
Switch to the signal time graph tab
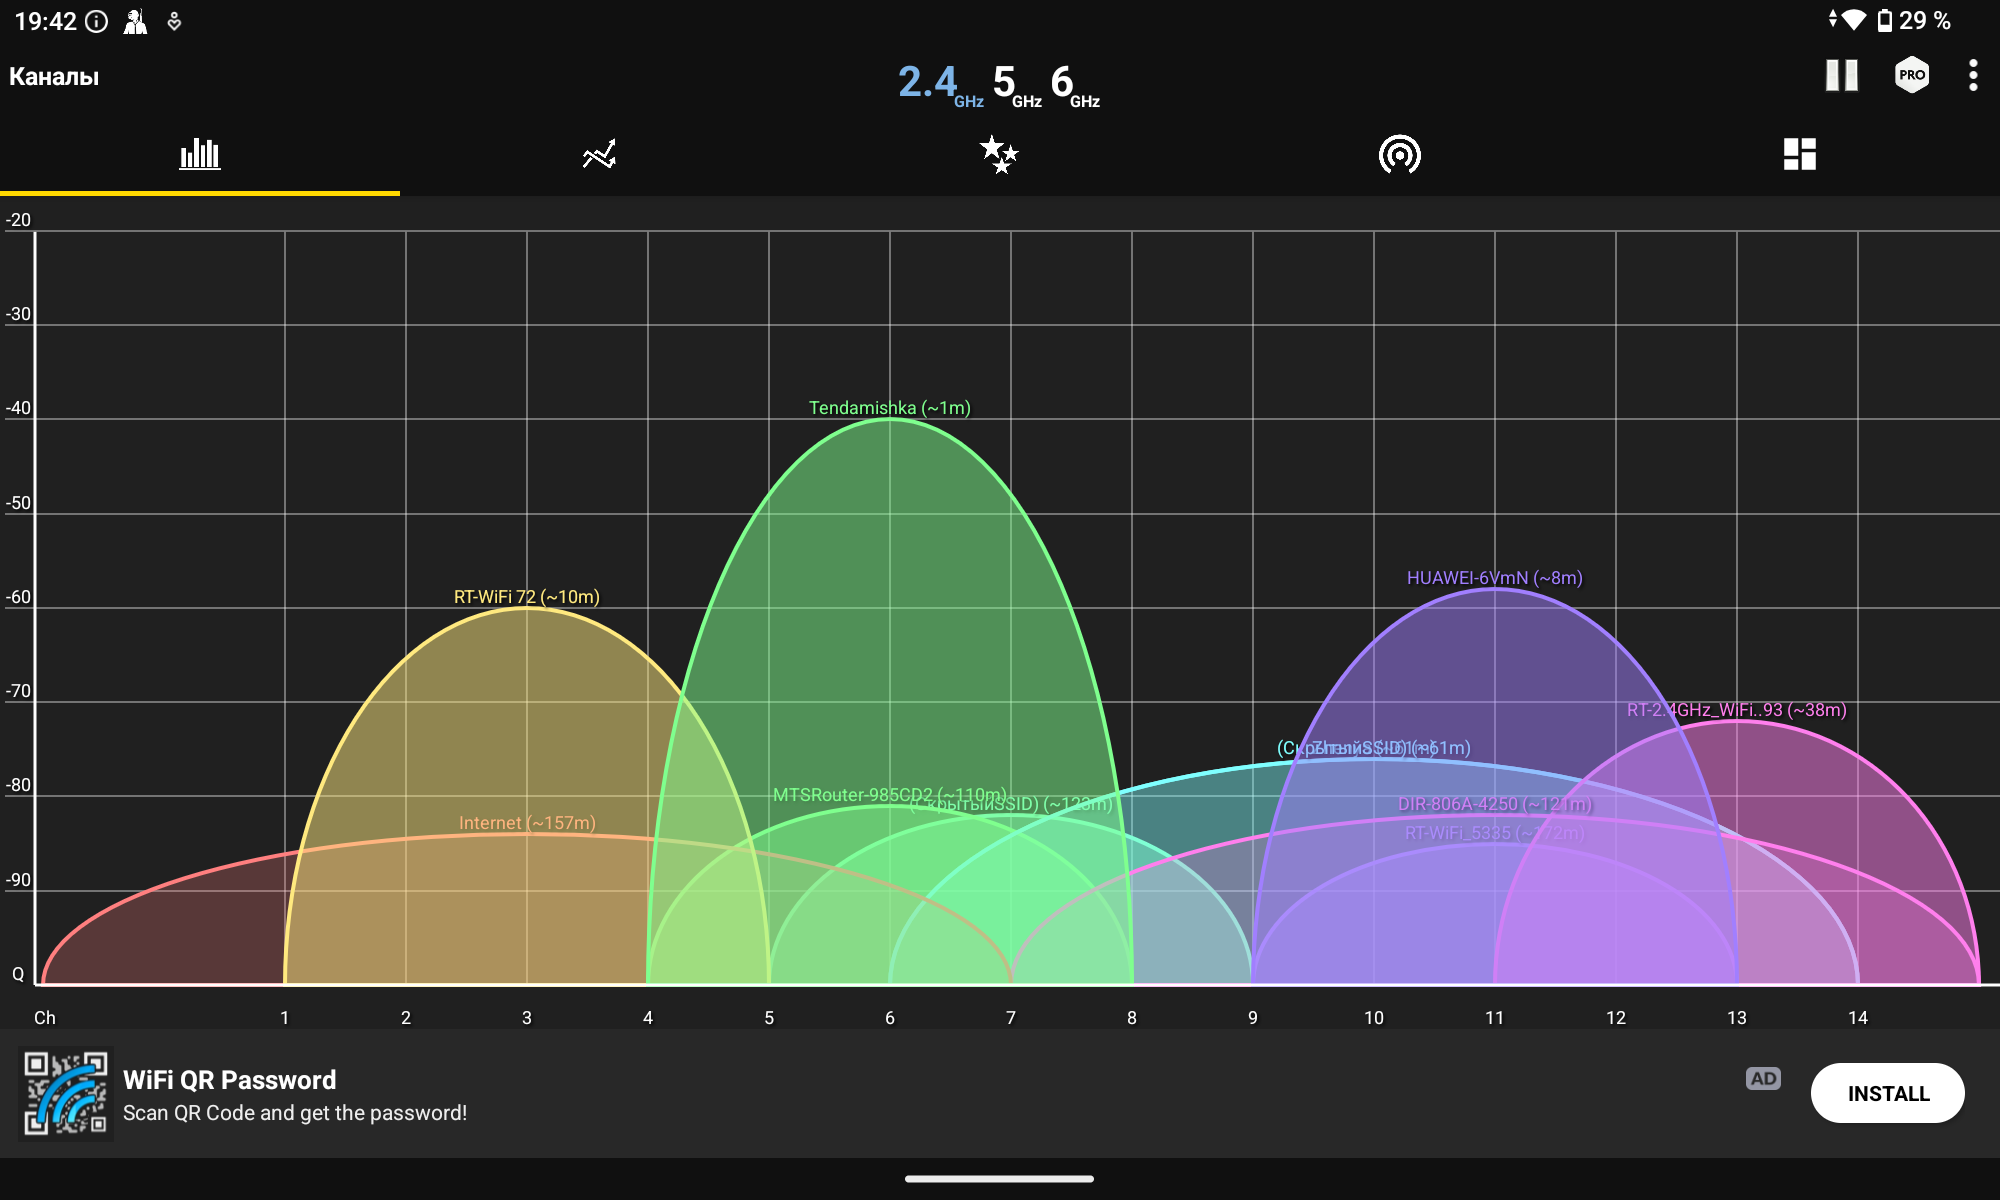click(599, 154)
